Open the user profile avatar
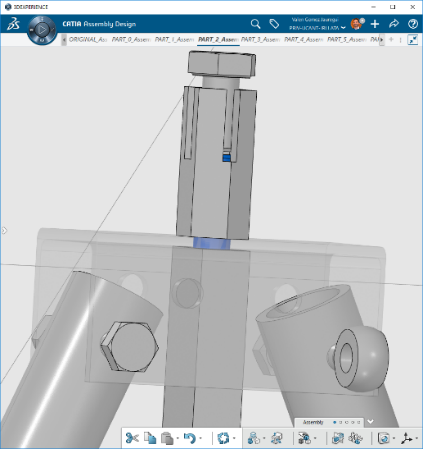Screen dimensions: 423x449 click(356, 24)
